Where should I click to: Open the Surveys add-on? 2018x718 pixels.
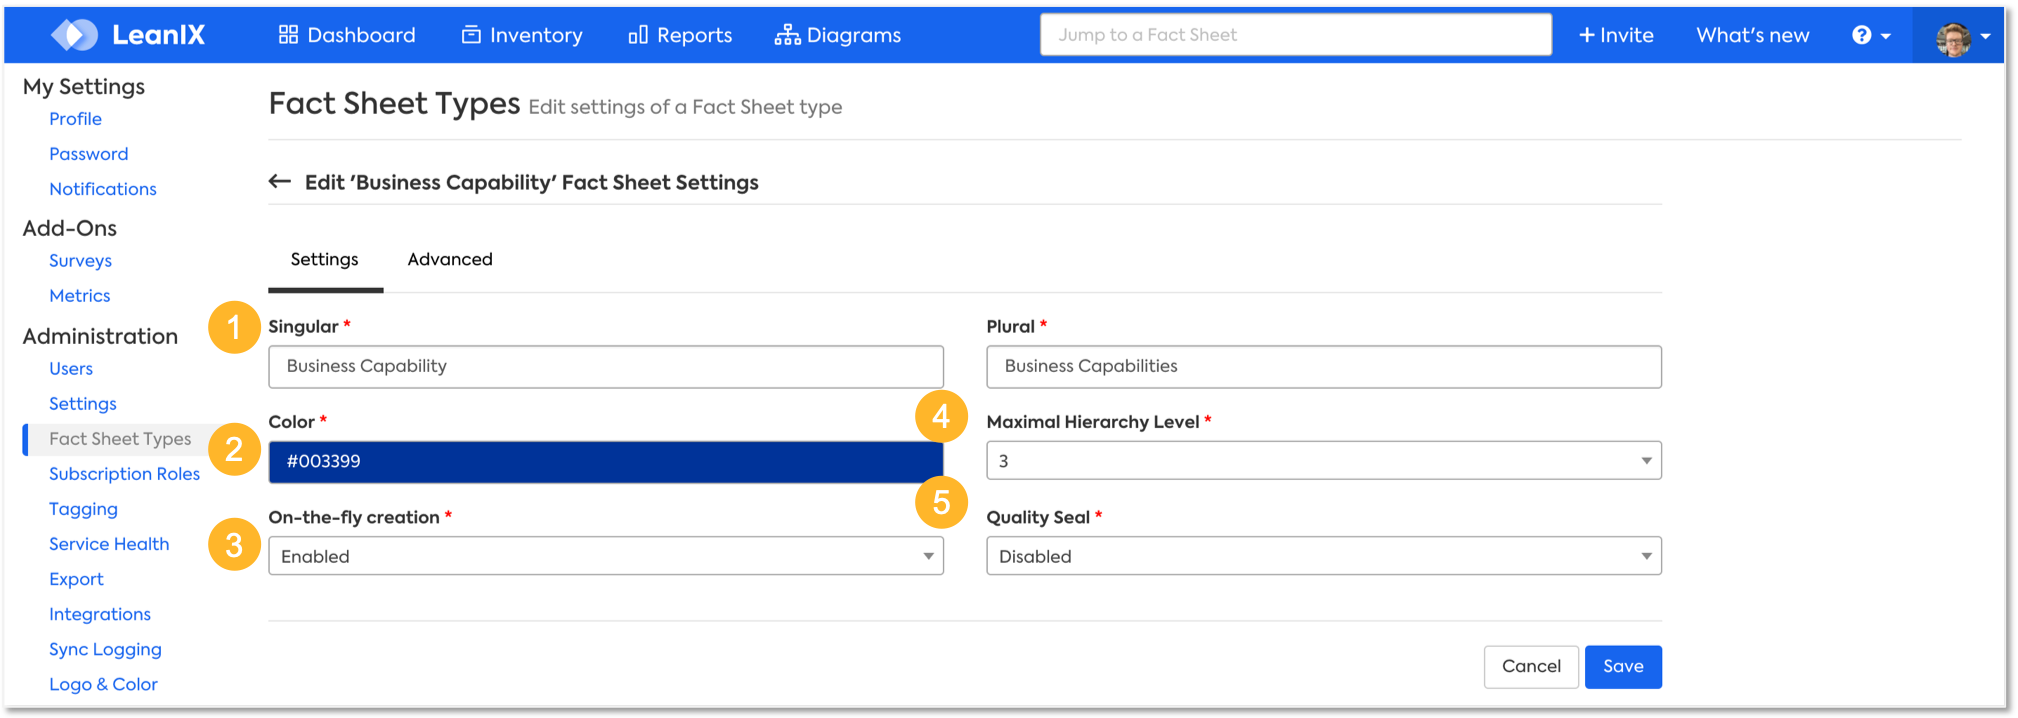coord(80,261)
